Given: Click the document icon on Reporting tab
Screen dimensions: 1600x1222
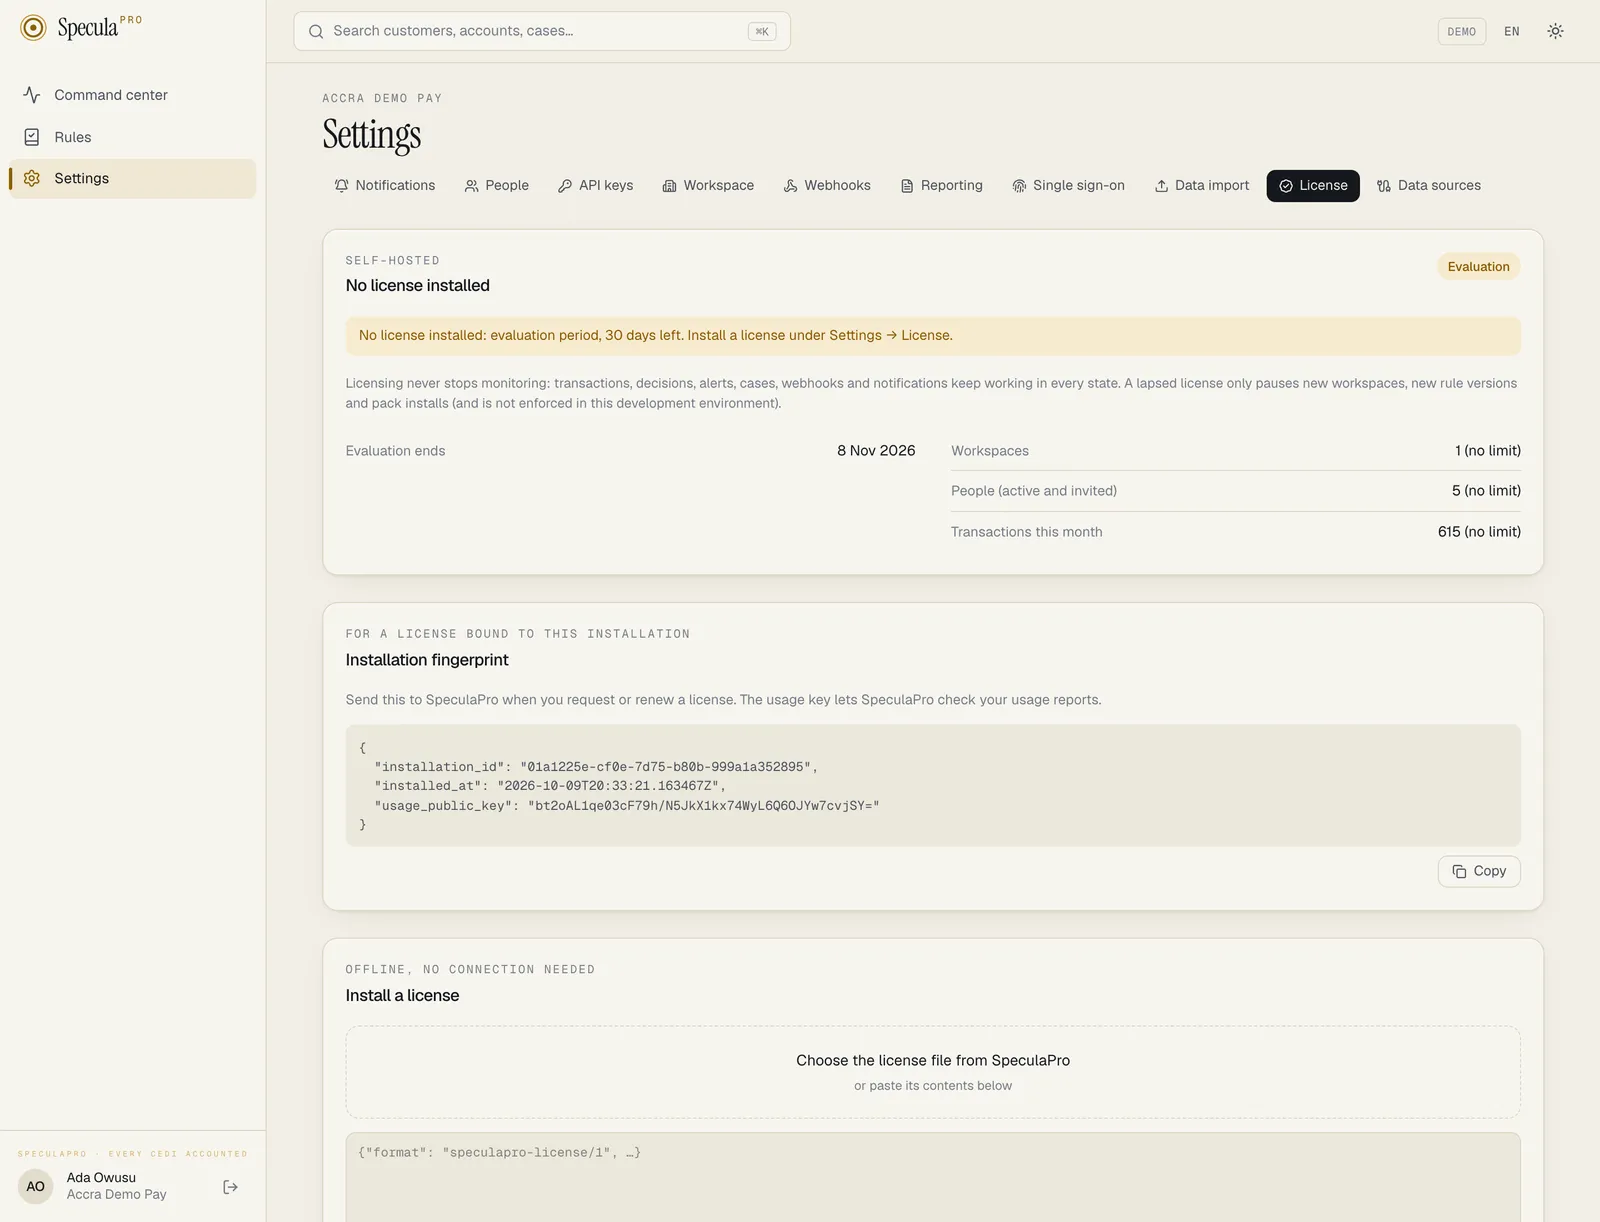Looking at the screenshot, I should click(907, 186).
